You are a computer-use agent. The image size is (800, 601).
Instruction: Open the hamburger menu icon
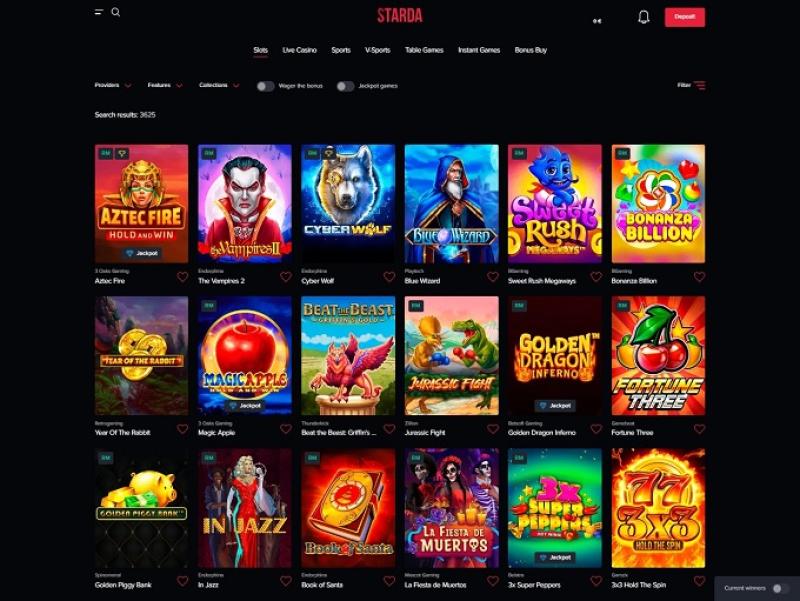click(x=99, y=12)
